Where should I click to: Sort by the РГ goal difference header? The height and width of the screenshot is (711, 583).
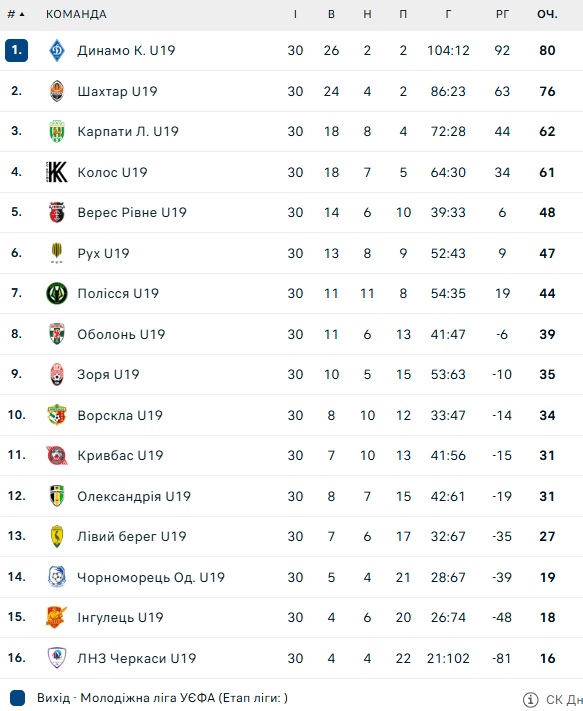coord(502,15)
